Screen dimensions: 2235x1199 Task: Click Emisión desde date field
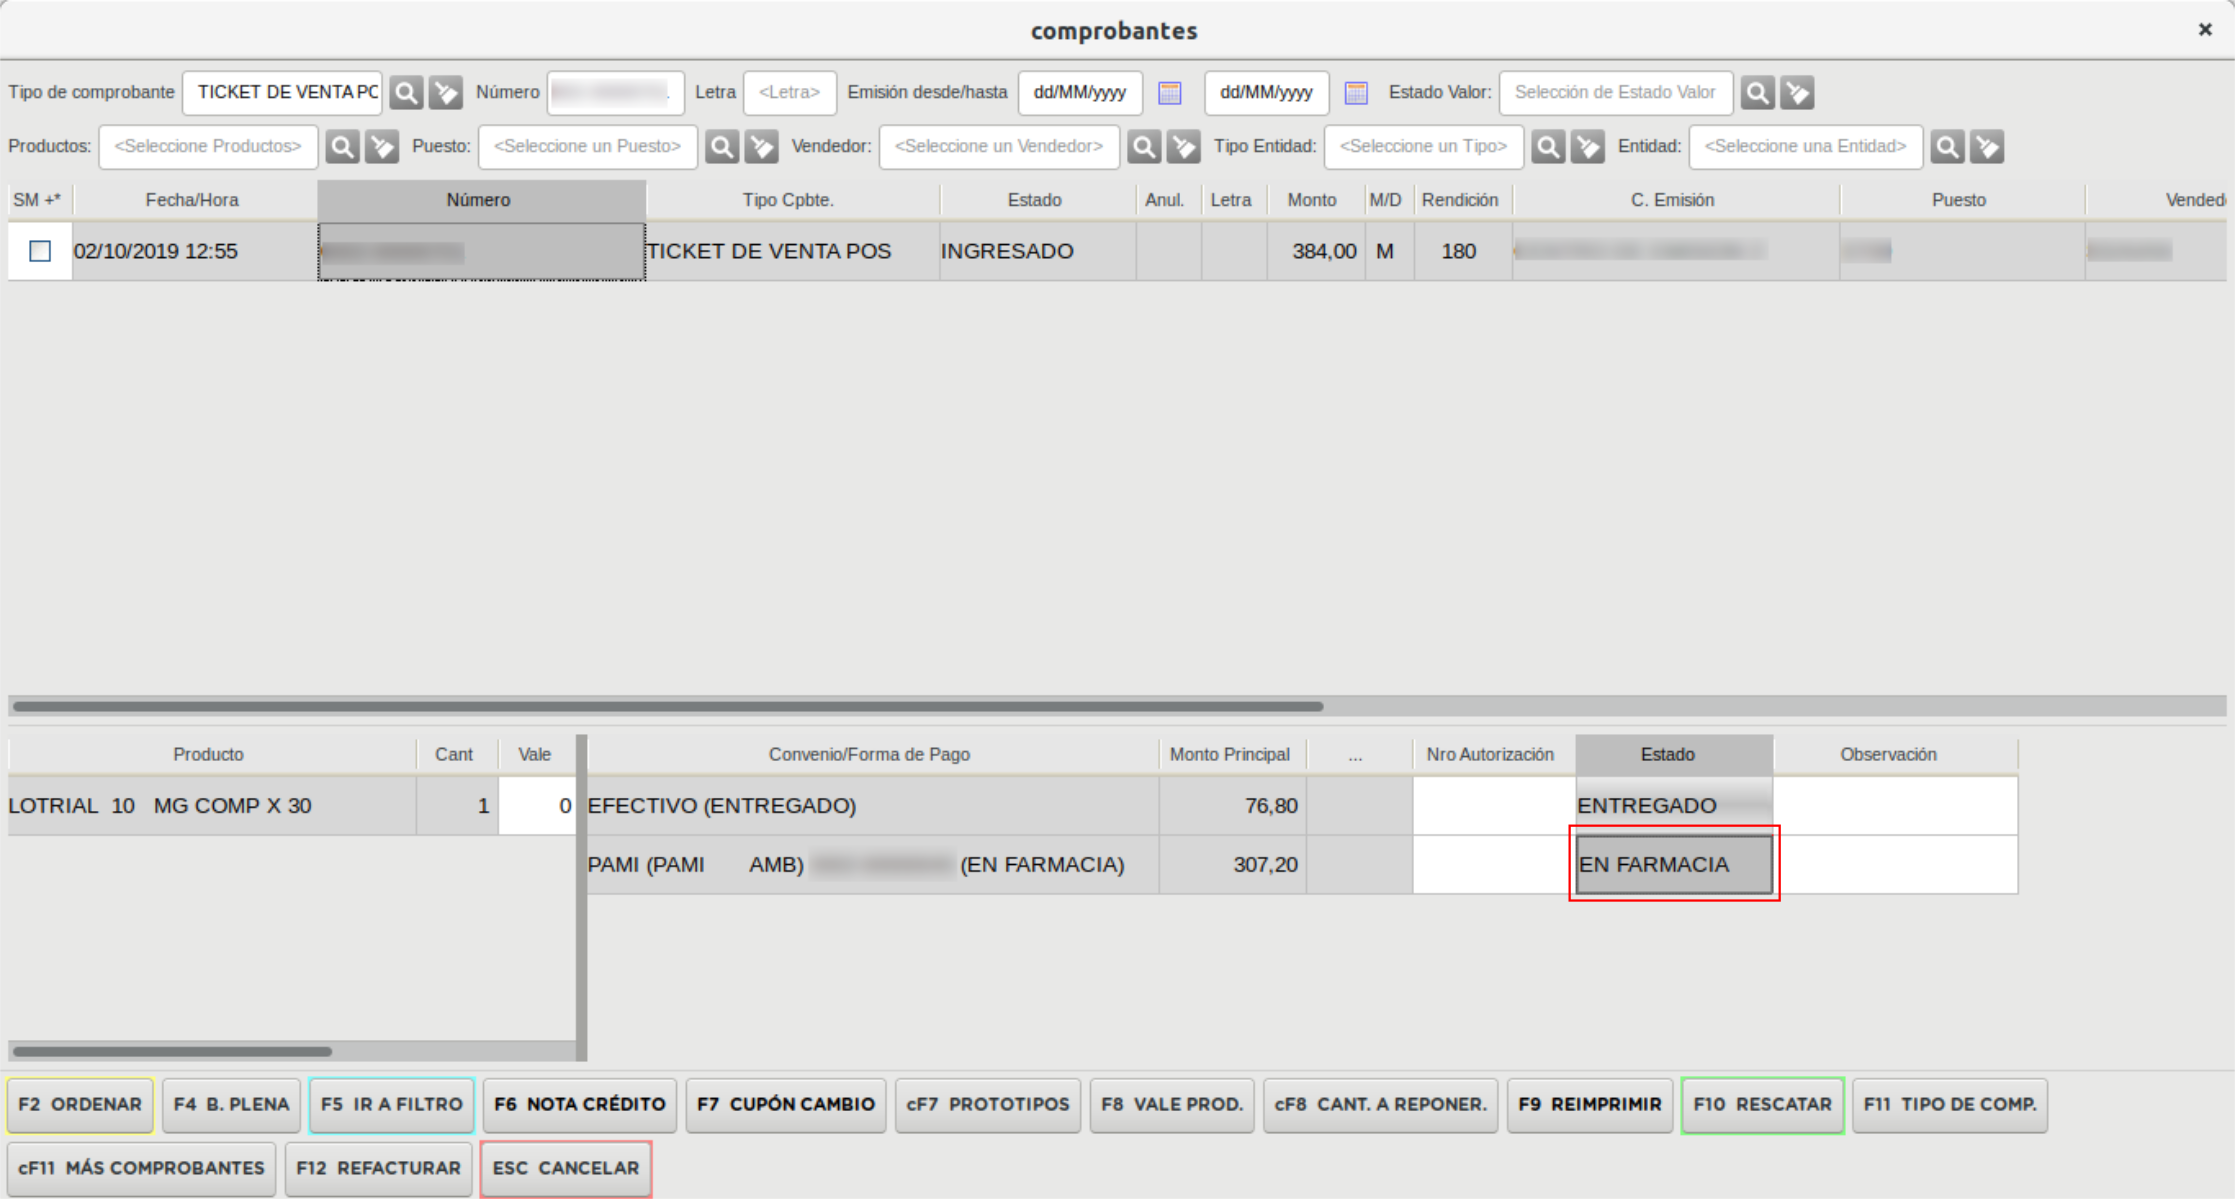(x=1080, y=93)
